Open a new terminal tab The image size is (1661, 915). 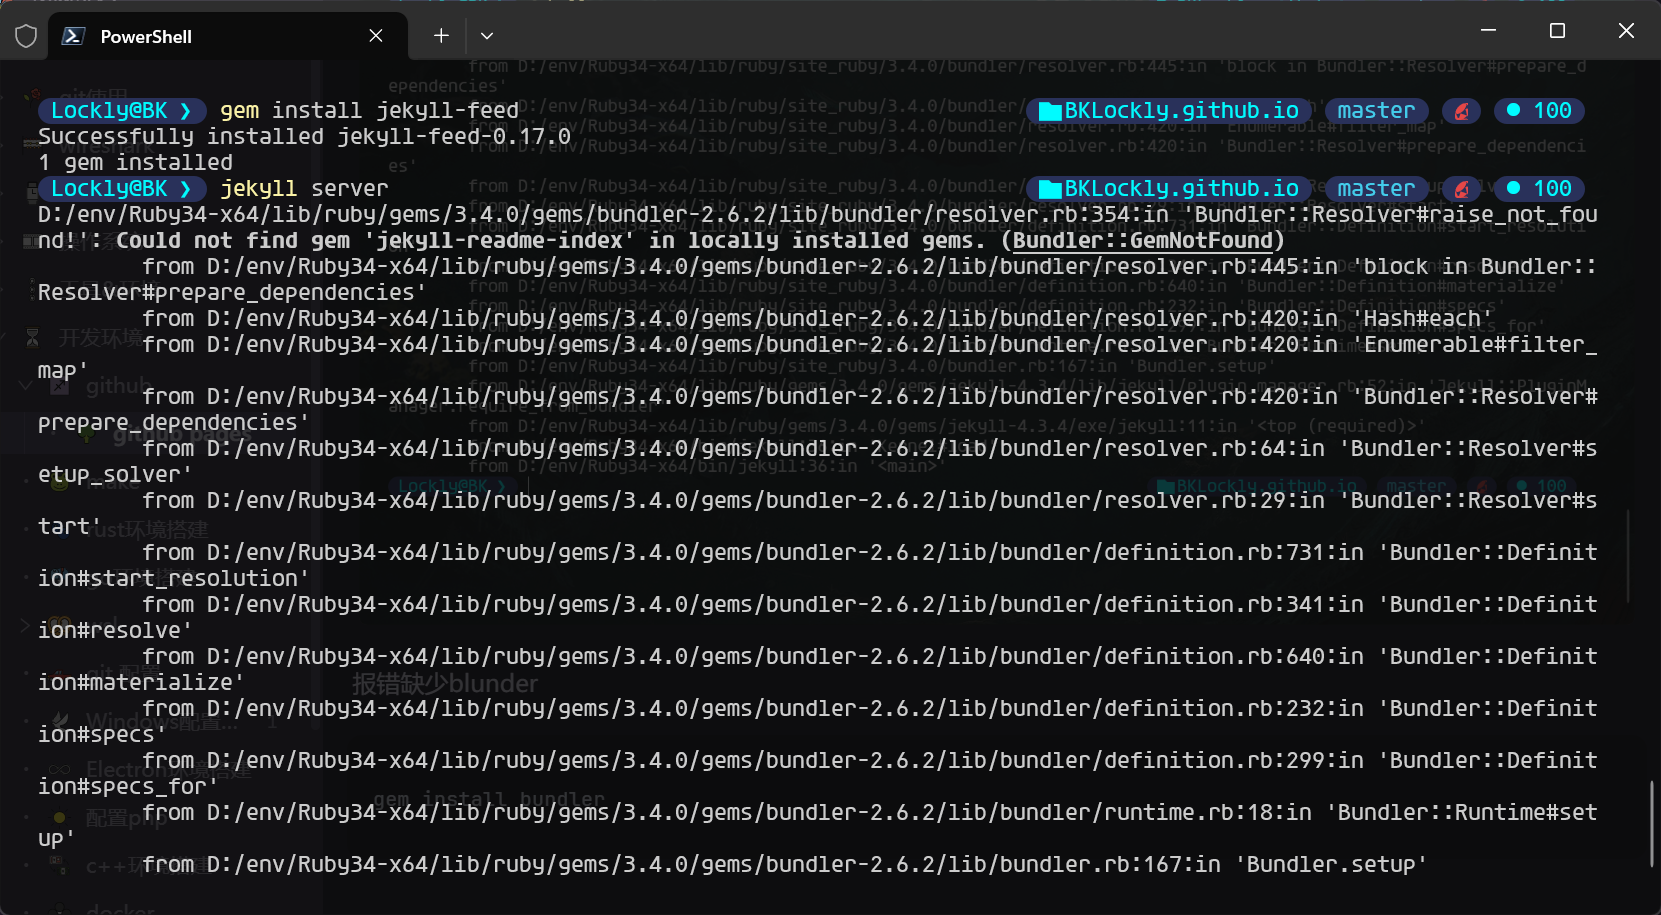tap(441, 36)
